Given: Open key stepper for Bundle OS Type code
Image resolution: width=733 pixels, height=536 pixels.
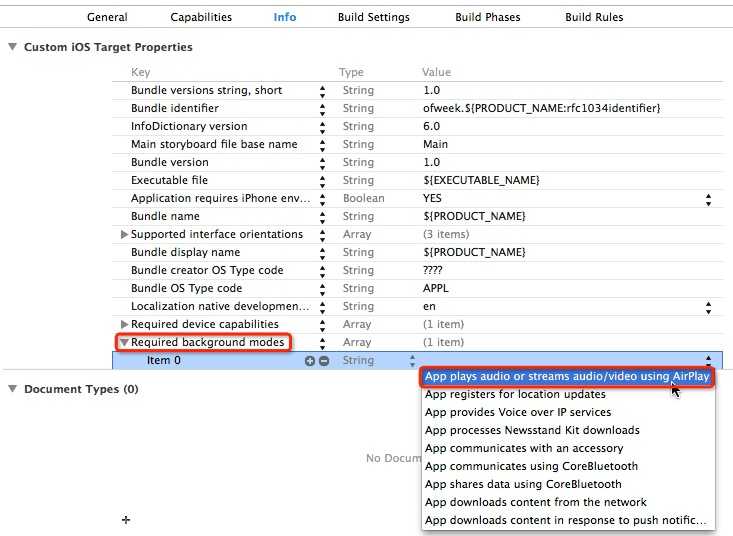Looking at the screenshot, I should pyautogui.click(x=323, y=289).
